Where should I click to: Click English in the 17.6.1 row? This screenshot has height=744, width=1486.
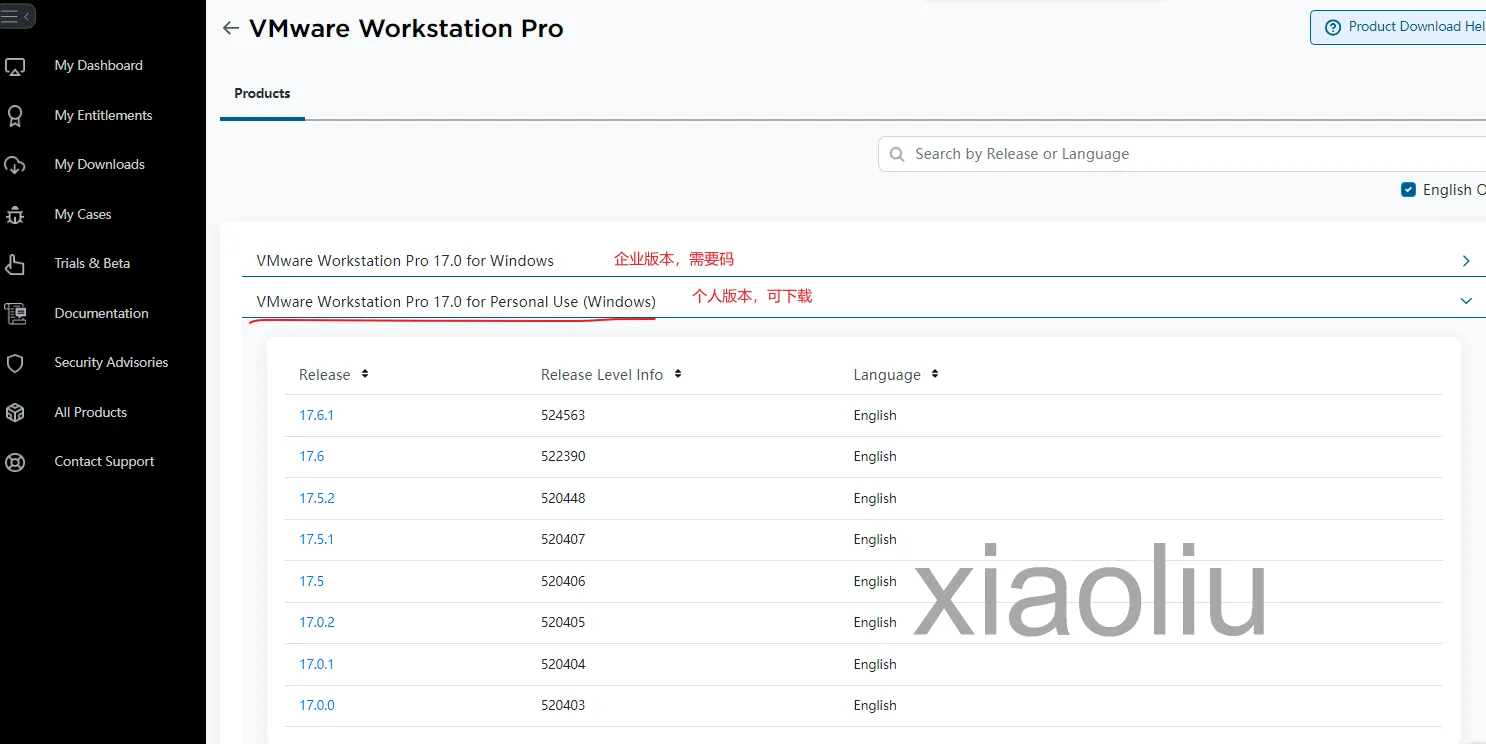pyautogui.click(x=875, y=416)
